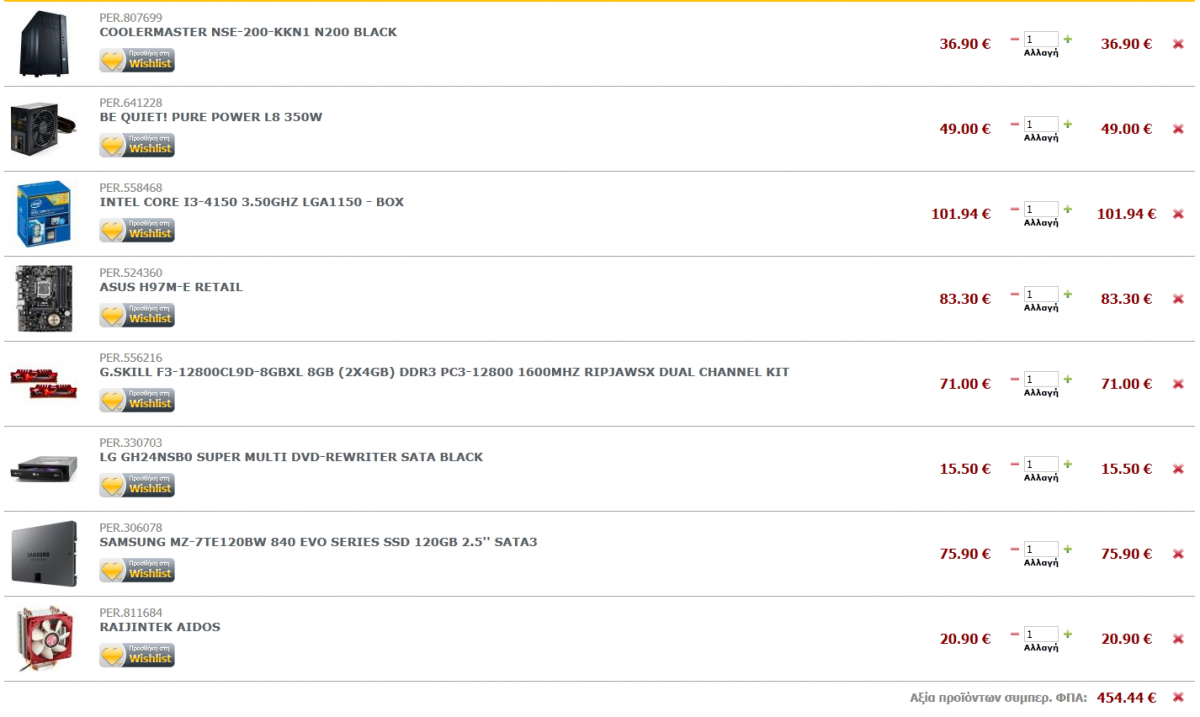Open ASUS H97M-E Retail product link
Image resolution: width=1200 pixels, height=717 pixels.
tap(171, 287)
